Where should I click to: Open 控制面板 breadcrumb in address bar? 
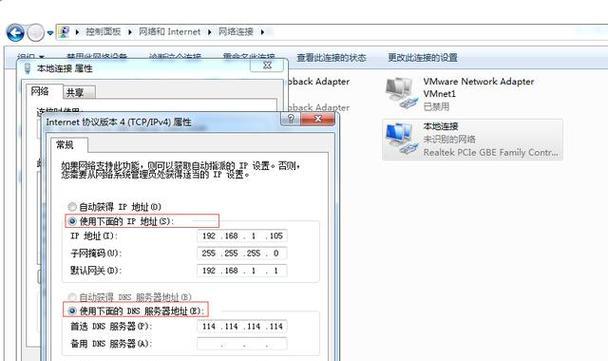click(x=103, y=32)
